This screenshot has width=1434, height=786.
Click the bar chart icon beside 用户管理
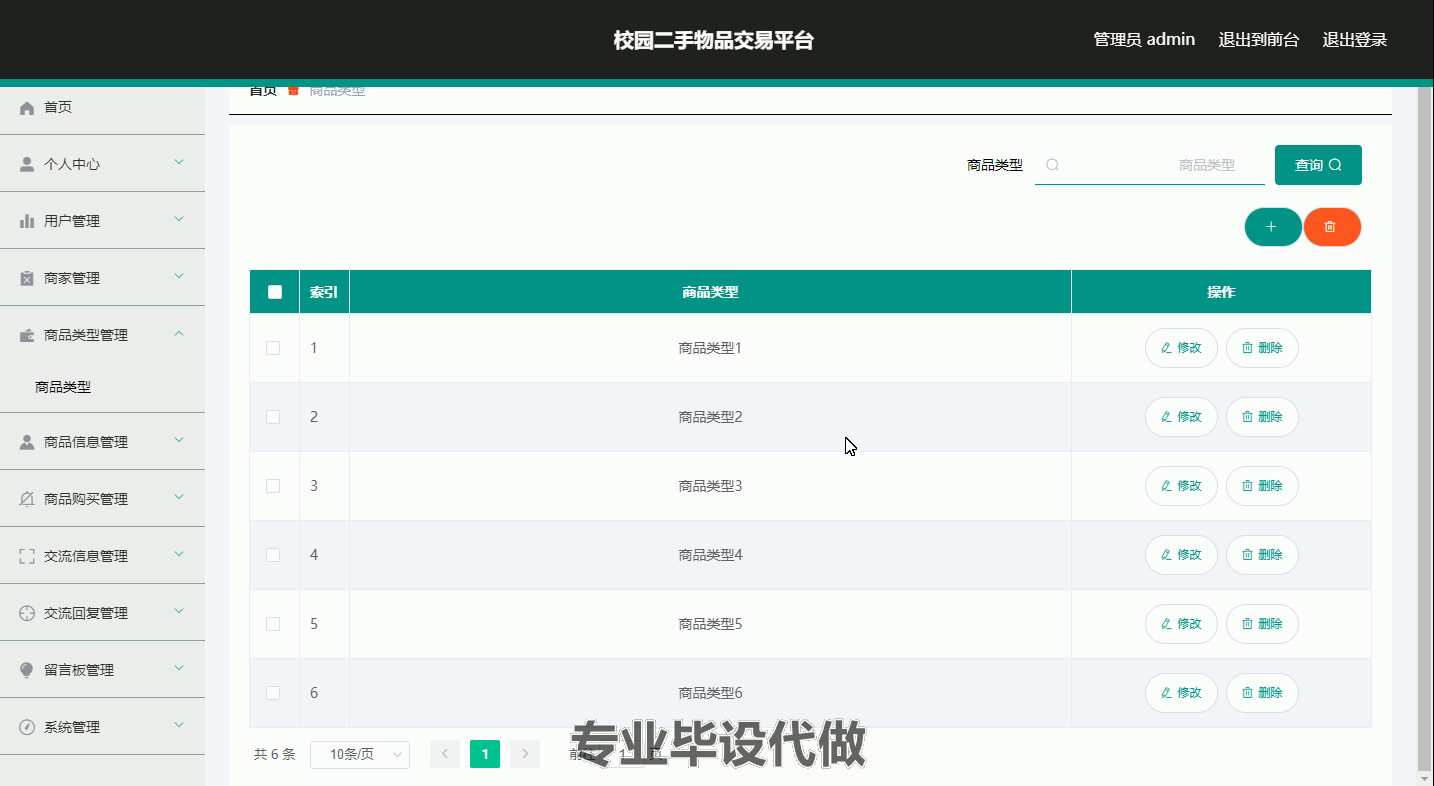pos(27,221)
